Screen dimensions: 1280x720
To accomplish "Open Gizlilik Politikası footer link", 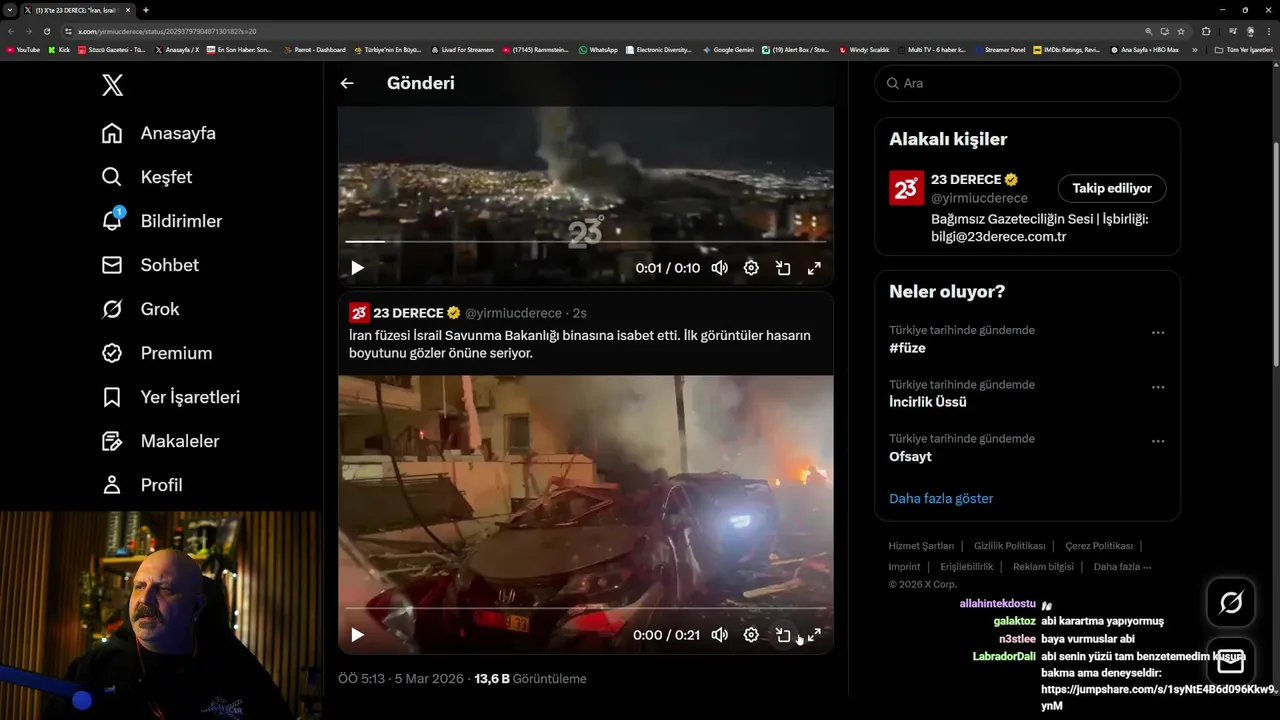I will (1009, 546).
